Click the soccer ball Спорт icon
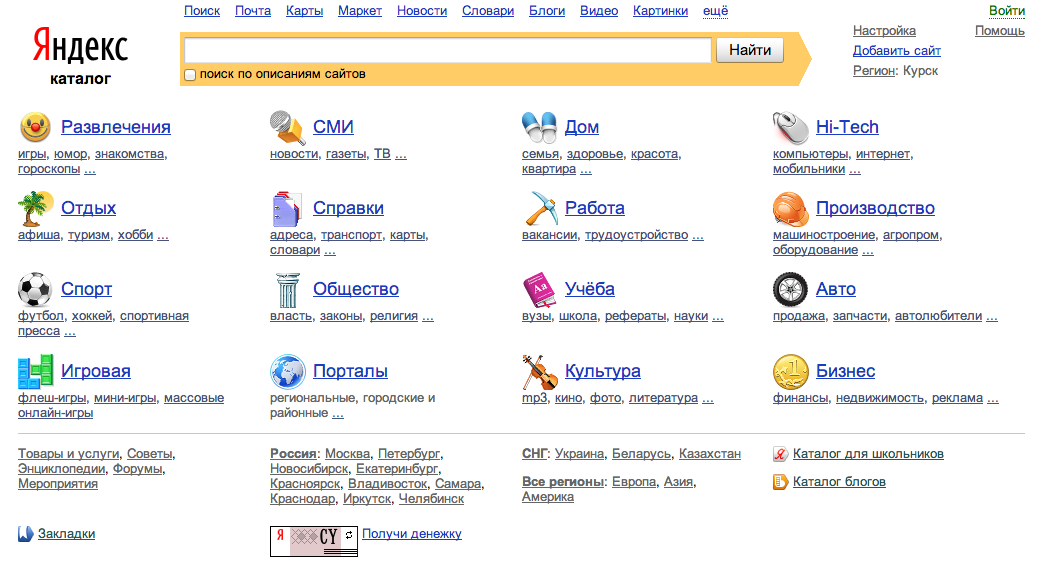 (x=35, y=289)
